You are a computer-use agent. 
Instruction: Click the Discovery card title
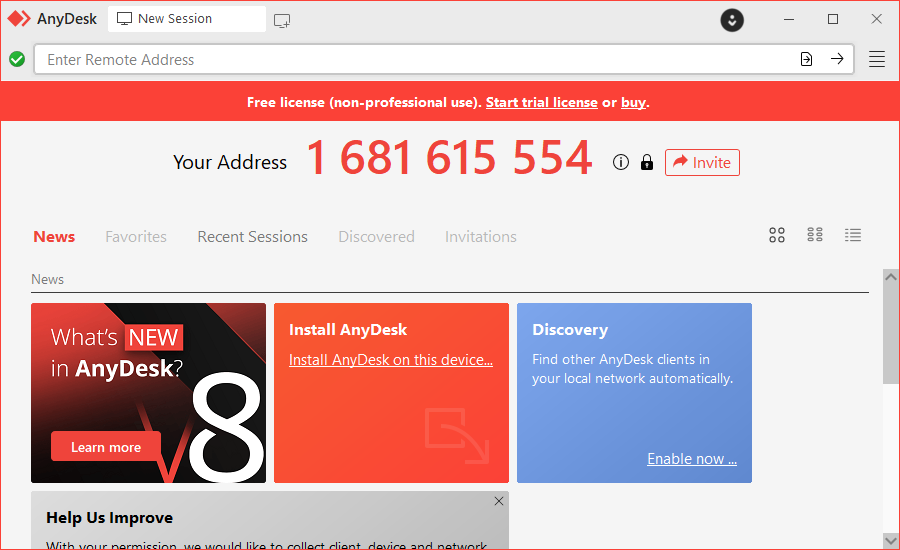(570, 330)
